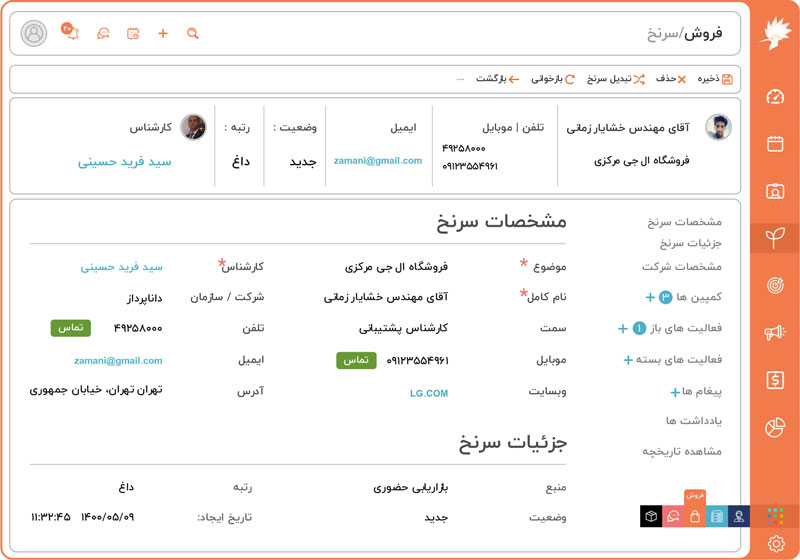The width and height of the screenshot is (800, 560).
Task: Click the target goals icon in sidebar
Action: pos(775,285)
